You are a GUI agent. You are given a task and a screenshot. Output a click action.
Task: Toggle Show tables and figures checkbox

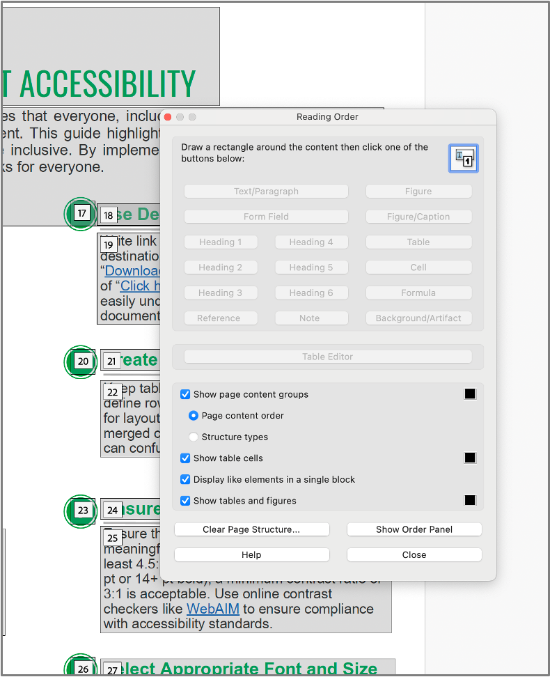(185, 500)
